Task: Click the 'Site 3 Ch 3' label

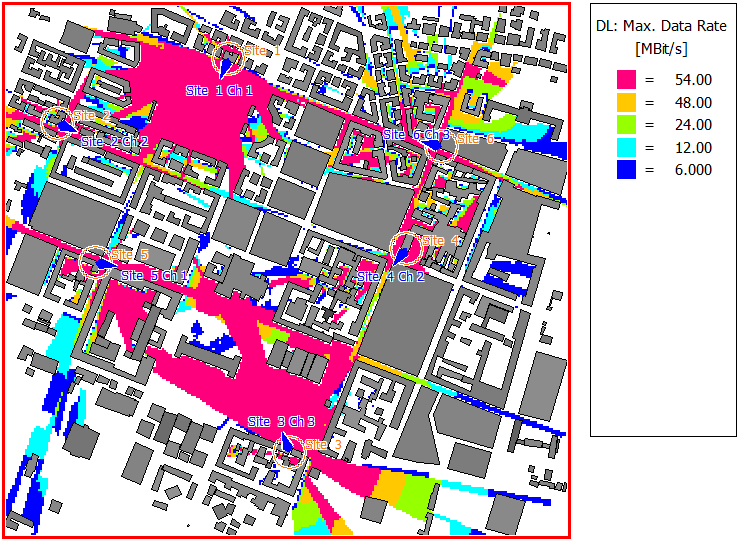Action: click(281, 422)
